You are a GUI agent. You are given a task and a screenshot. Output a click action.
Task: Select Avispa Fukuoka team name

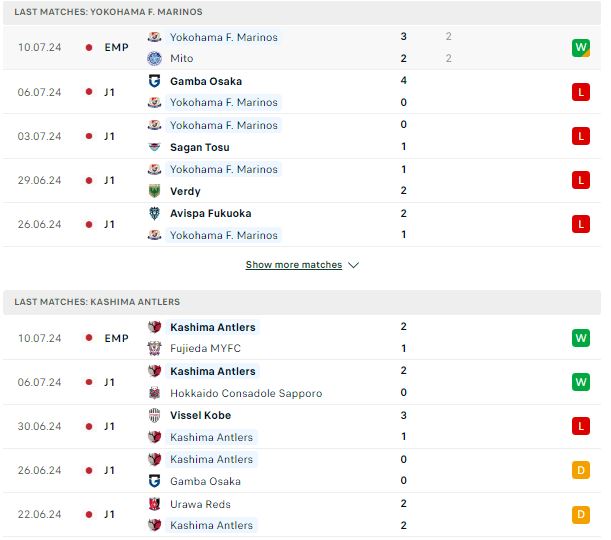[210, 214]
